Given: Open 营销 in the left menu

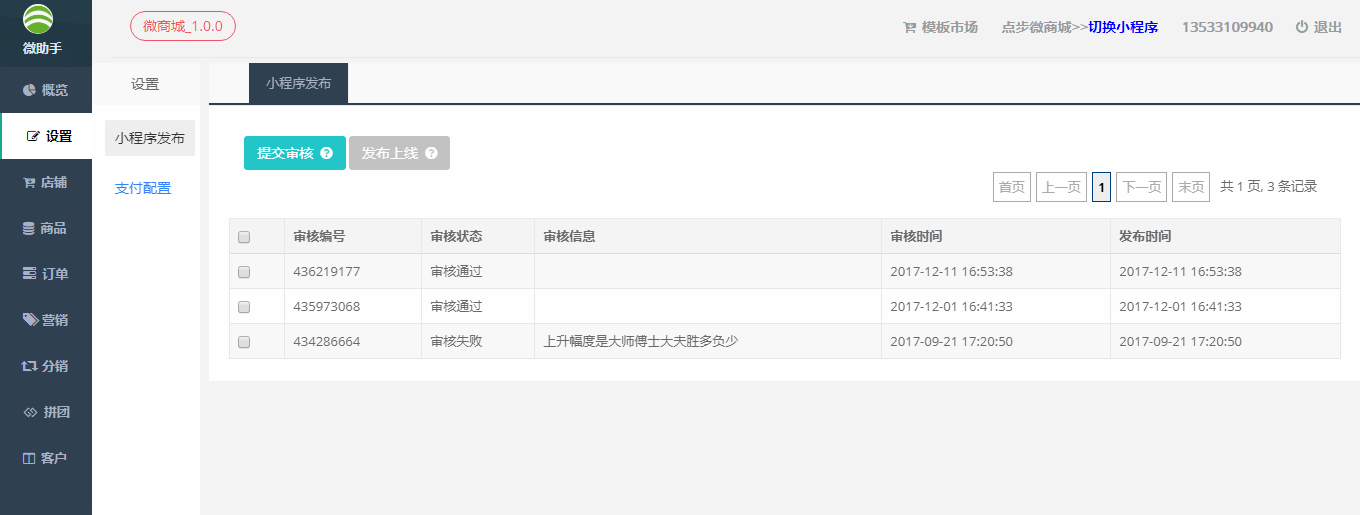Looking at the screenshot, I should pyautogui.click(x=46, y=320).
